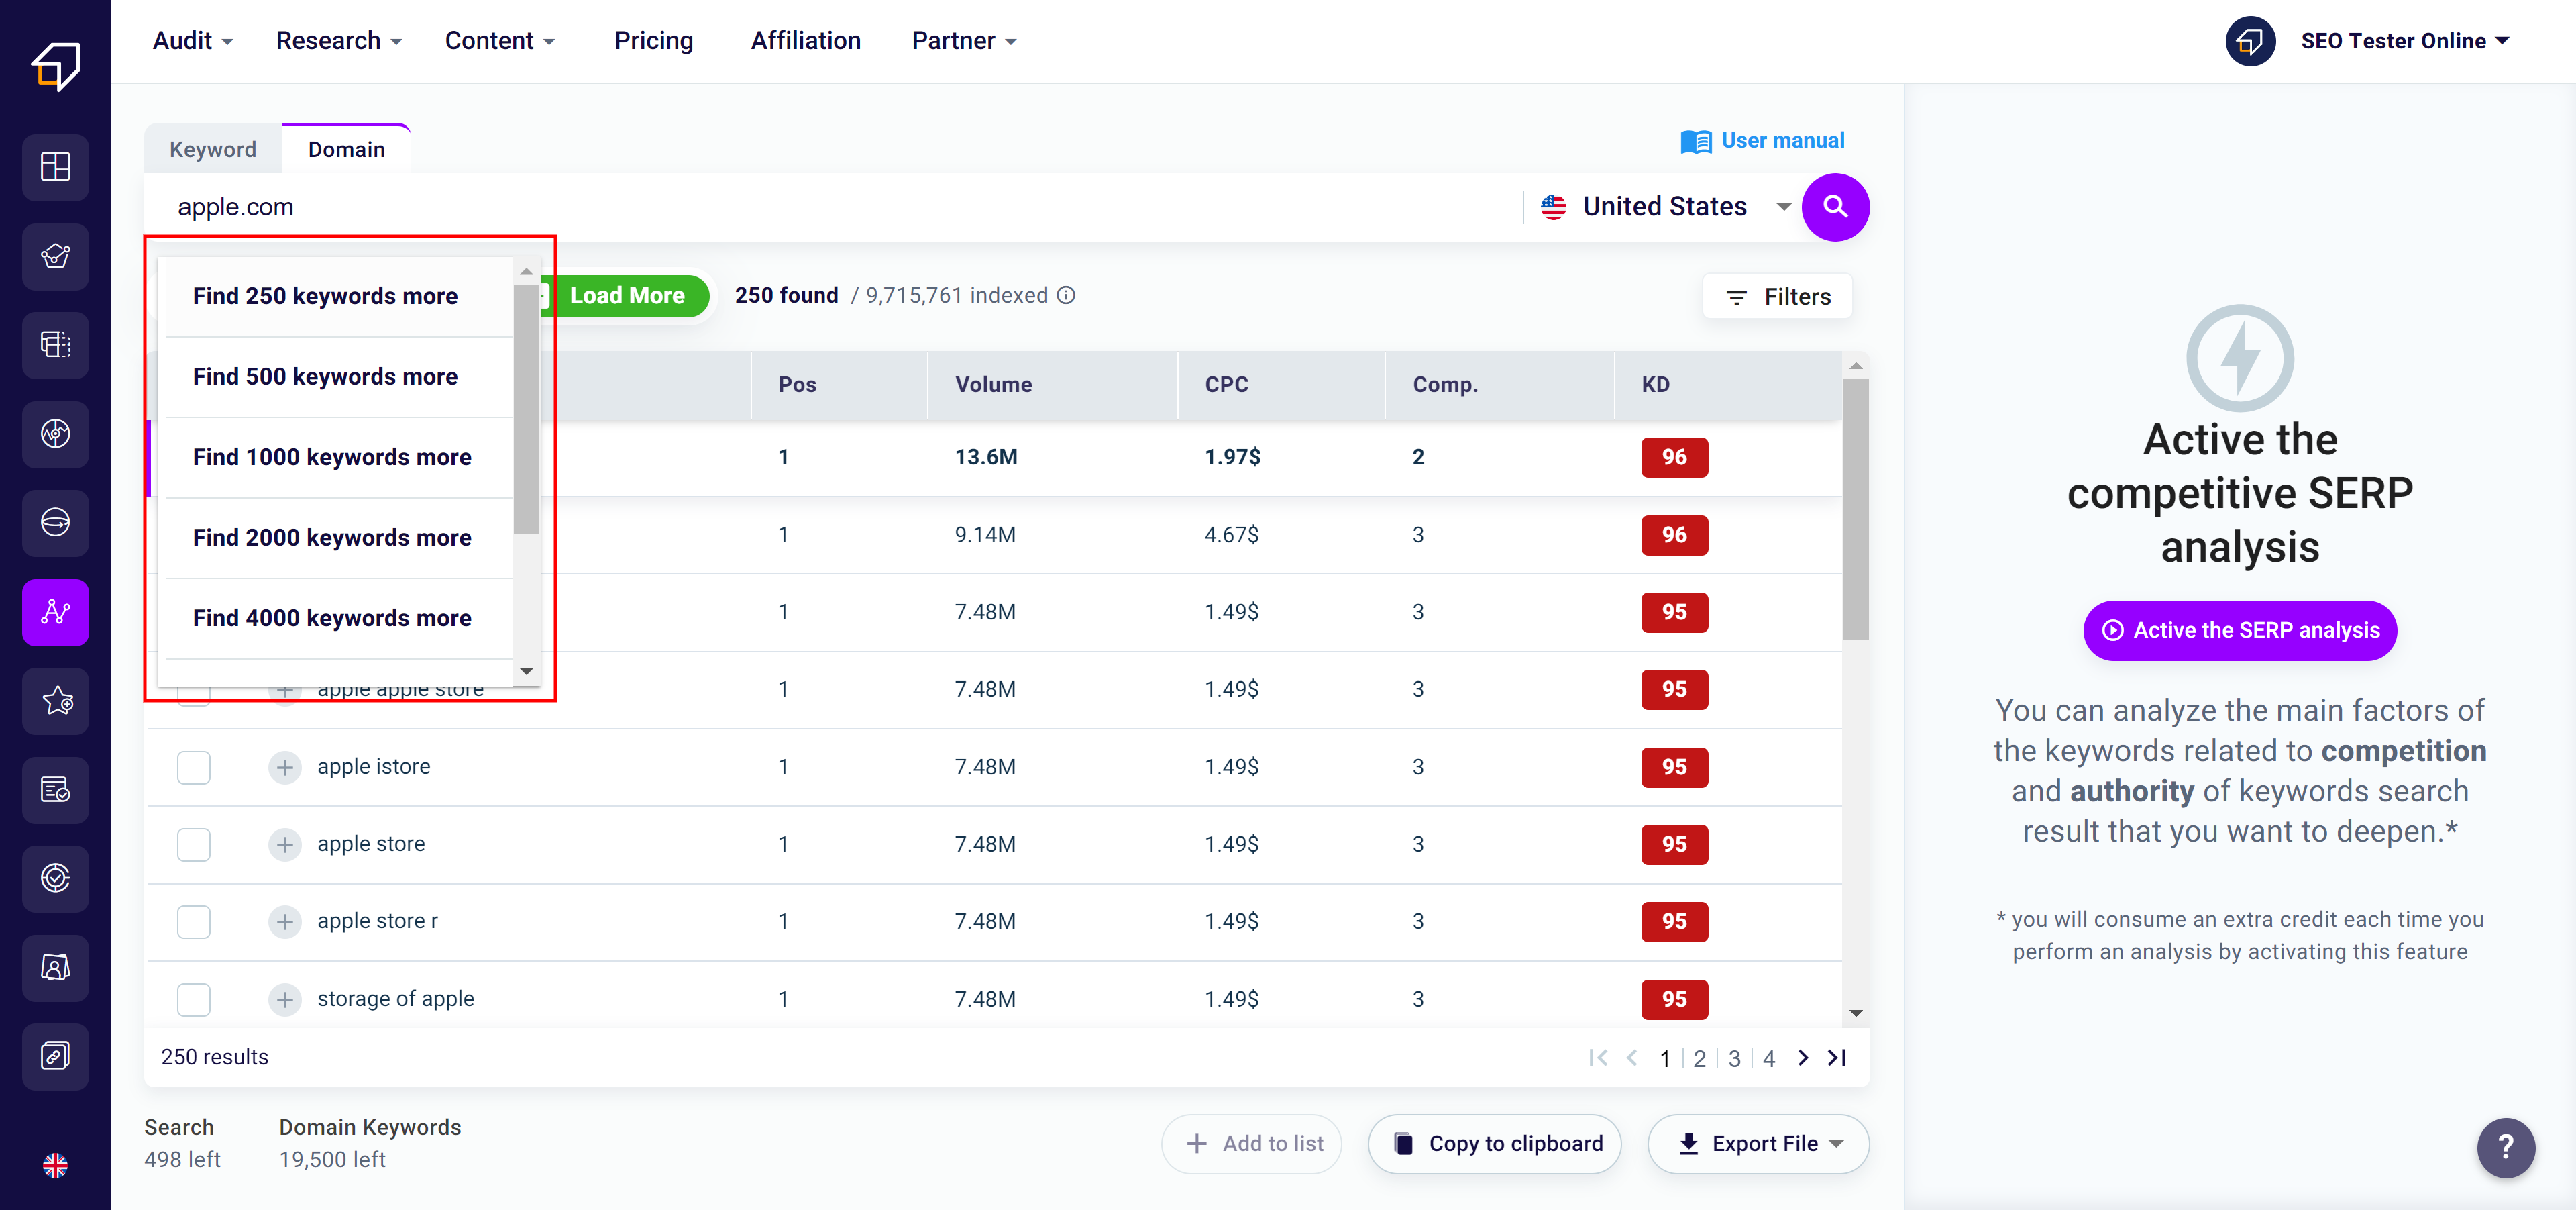Jump to last results page arrow
The height and width of the screenshot is (1210, 2576).
[x=1837, y=1058]
